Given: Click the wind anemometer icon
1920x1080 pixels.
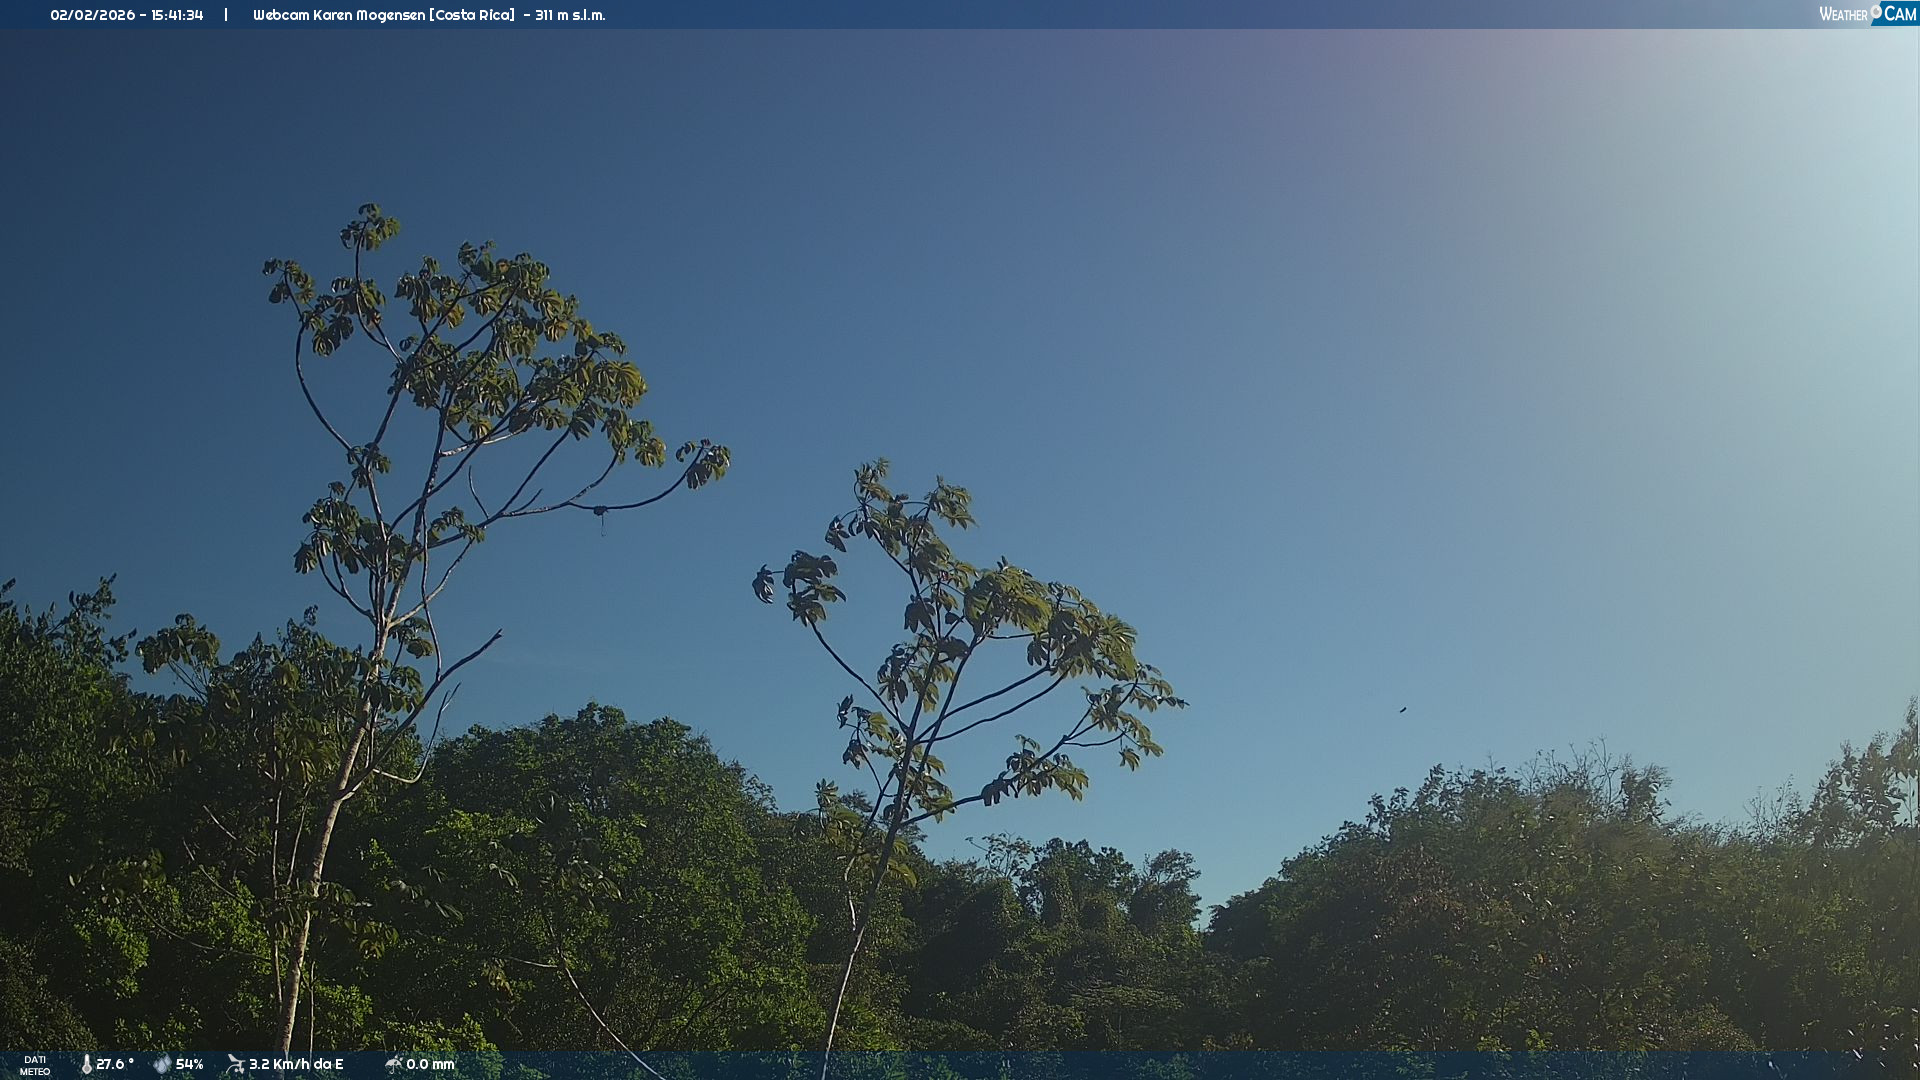Looking at the screenshot, I should pyautogui.click(x=235, y=1064).
